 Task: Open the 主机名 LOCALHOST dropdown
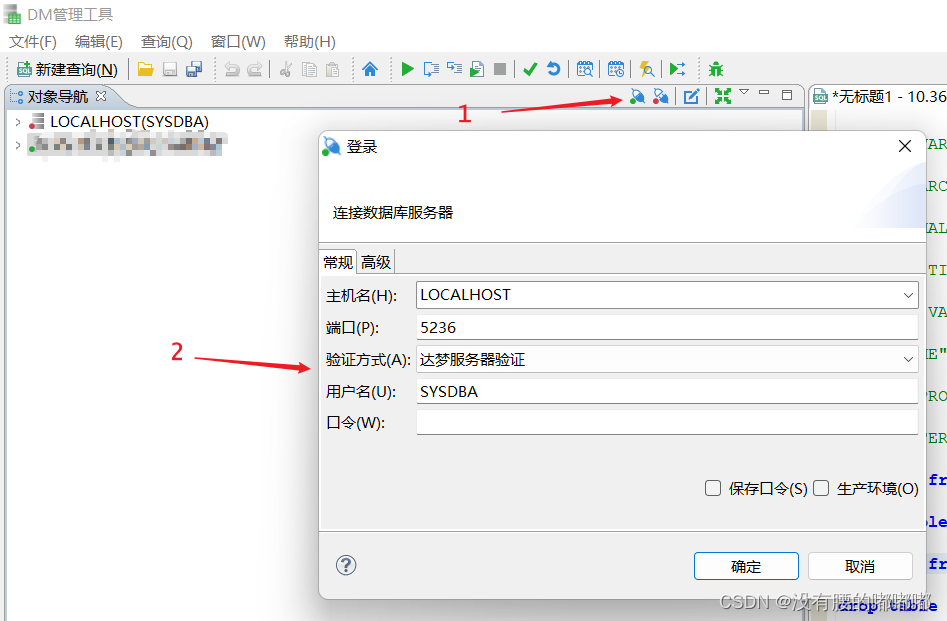tap(908, 295)
